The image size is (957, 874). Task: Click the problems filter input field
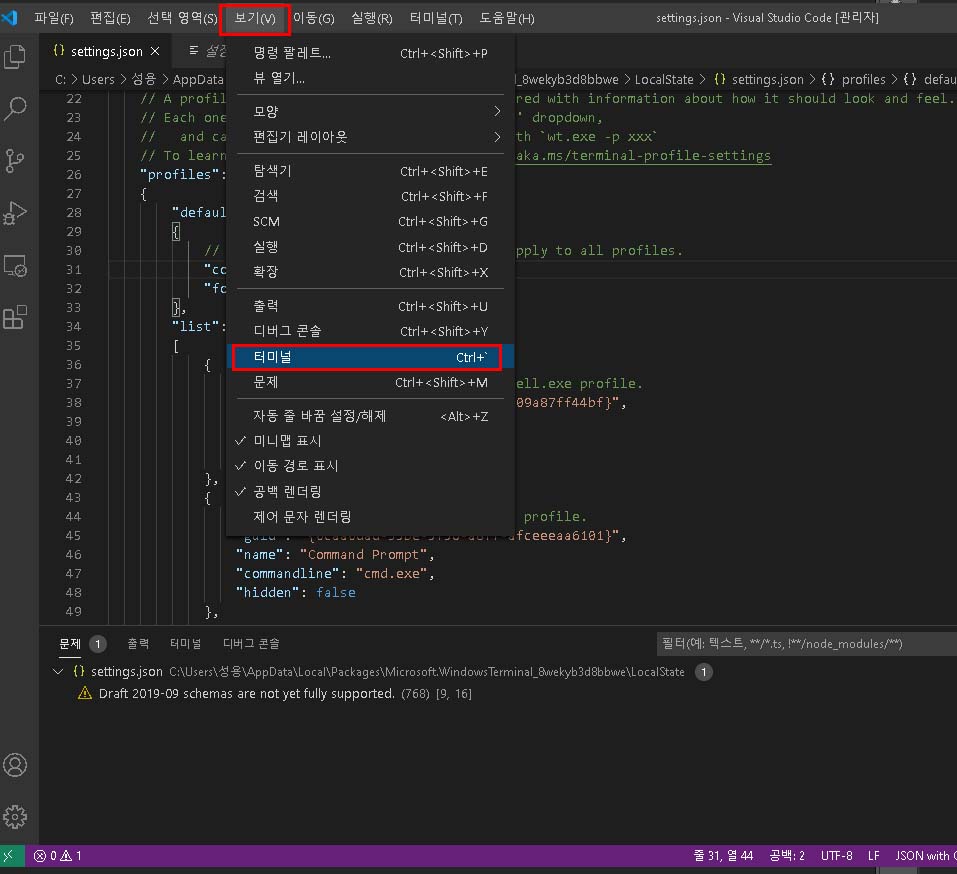pos(807,644)
